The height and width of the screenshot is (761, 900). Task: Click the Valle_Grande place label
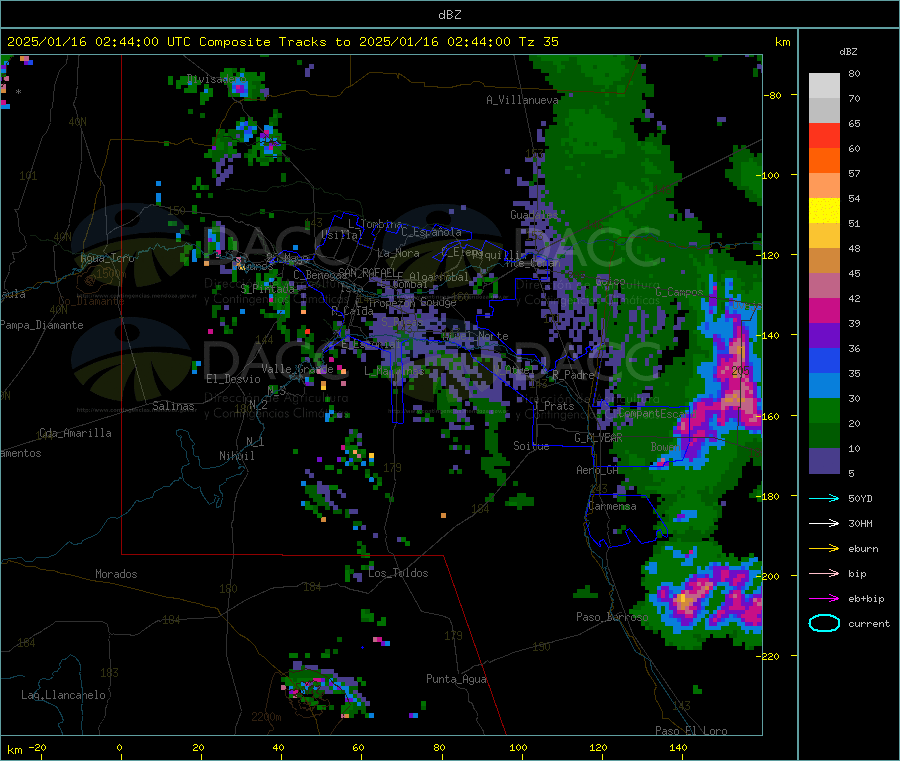(297, 368)
